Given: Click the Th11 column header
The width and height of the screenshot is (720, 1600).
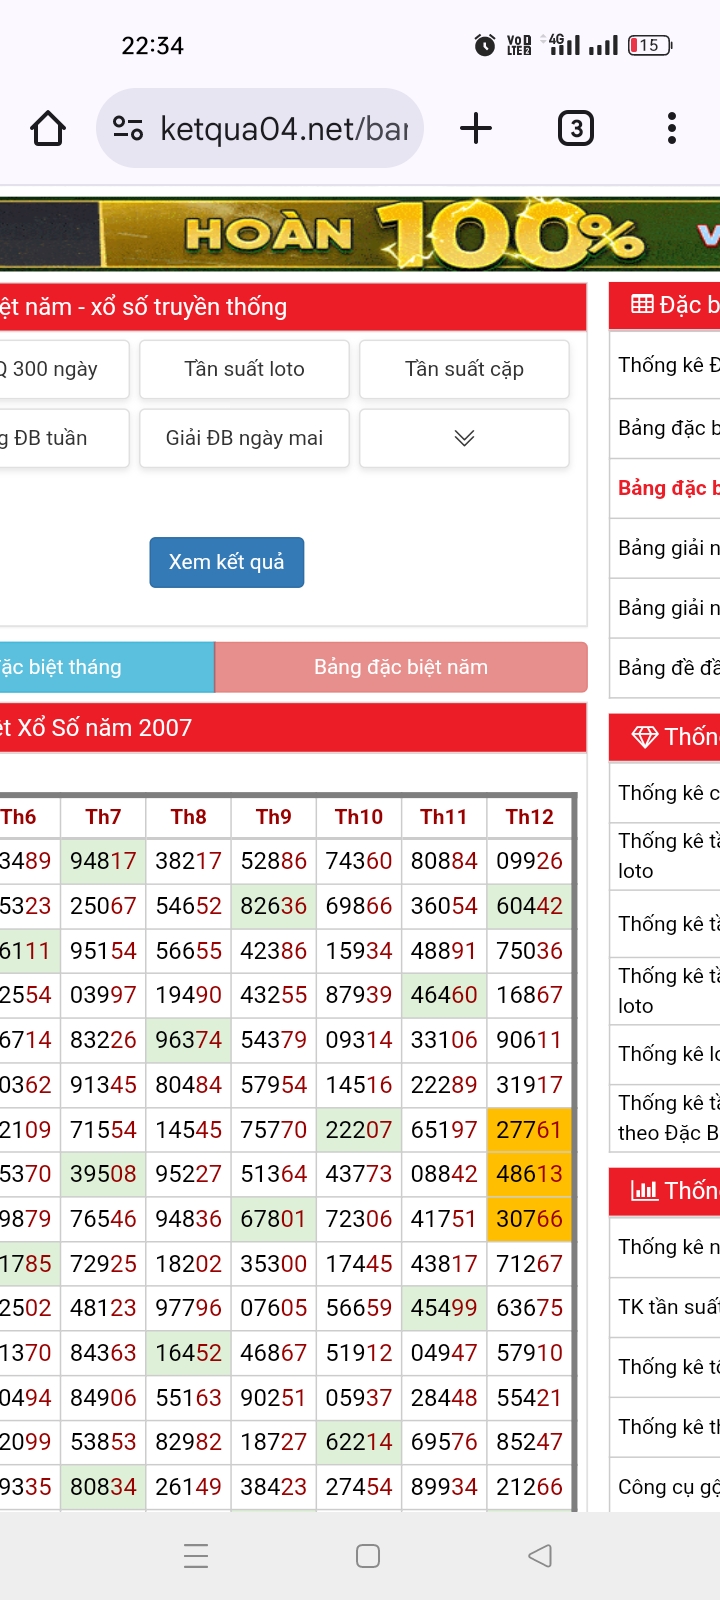Looking at the screenshot, I should [x=444, y=817].
